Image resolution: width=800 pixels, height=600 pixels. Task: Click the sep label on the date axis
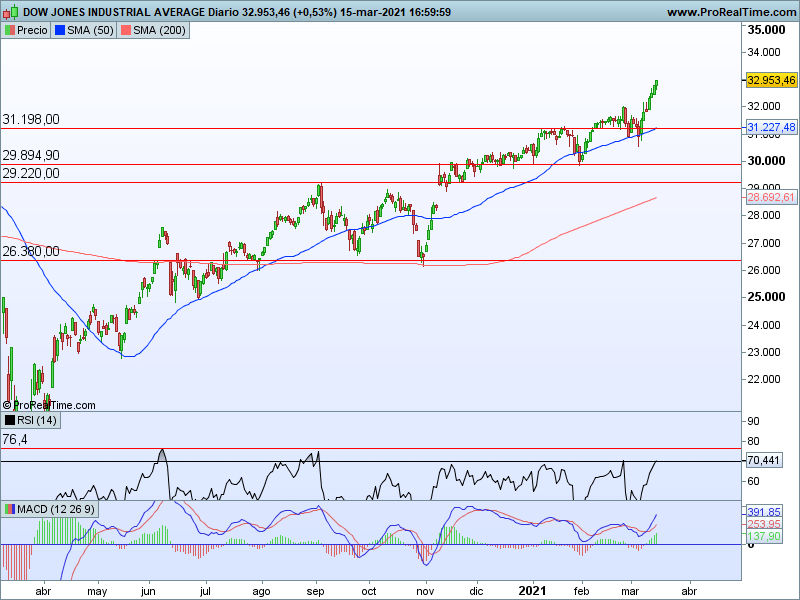[315, 592]
